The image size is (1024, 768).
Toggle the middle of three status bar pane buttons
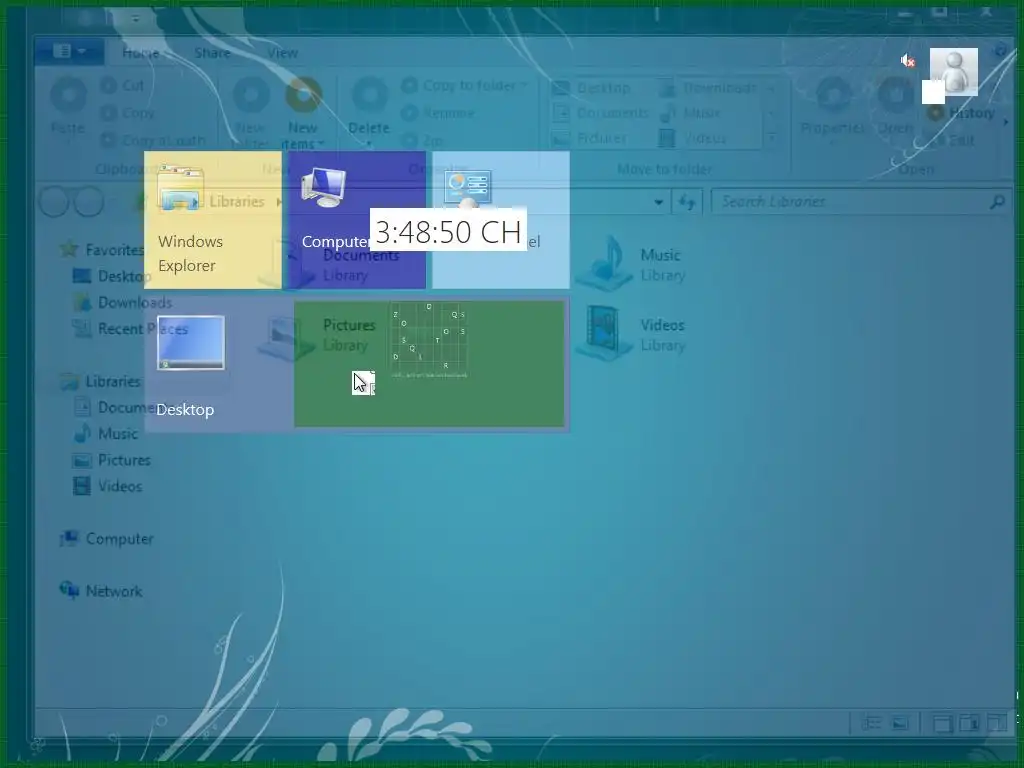(969, 723)
